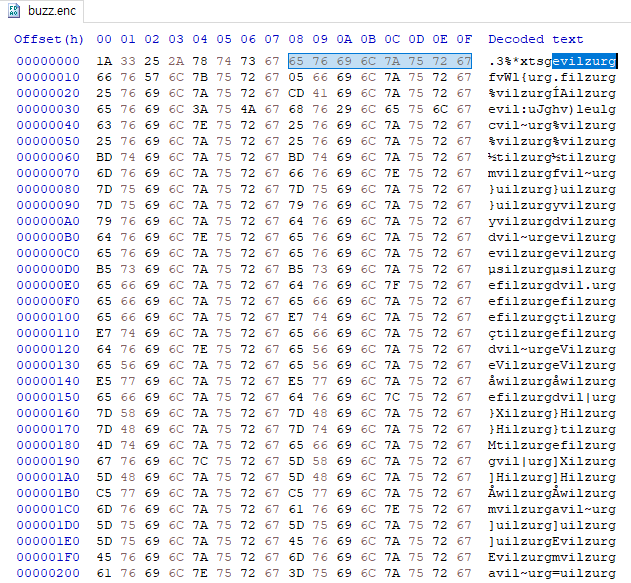Click byte 4A in row 00000030
The height and width of the screenshot is (583, 631).
point(248,109)
